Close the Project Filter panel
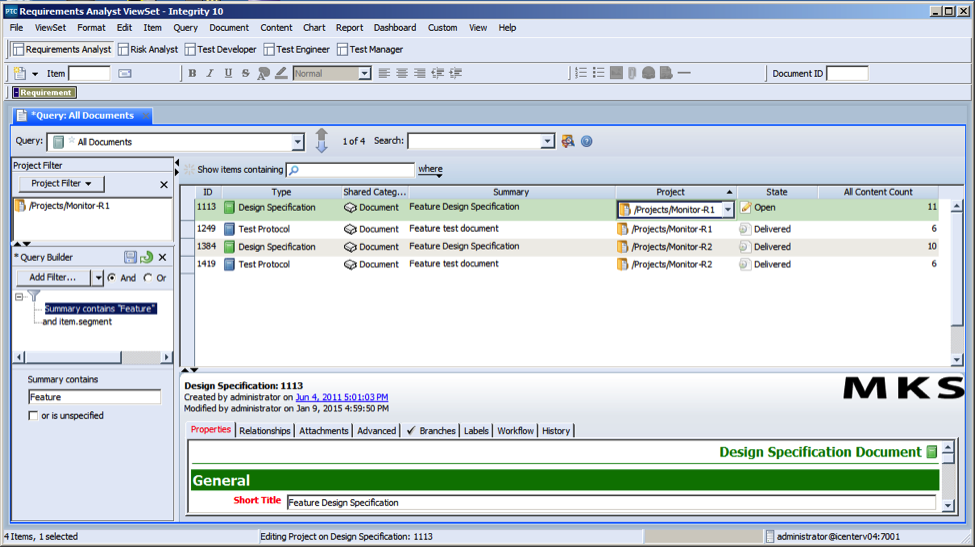Viewport: 975px width, 548px height. tap(164, 185)
